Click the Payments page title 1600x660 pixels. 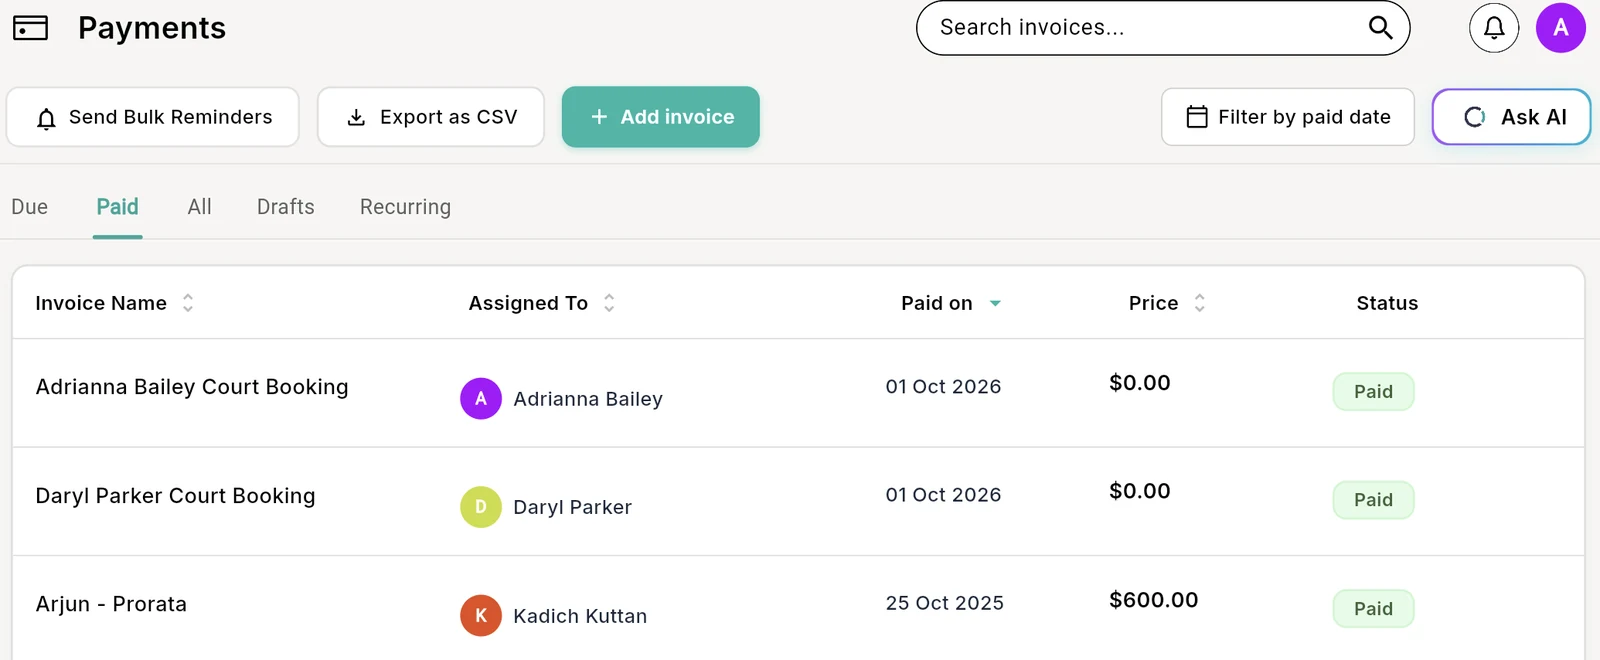click(152, 28)
